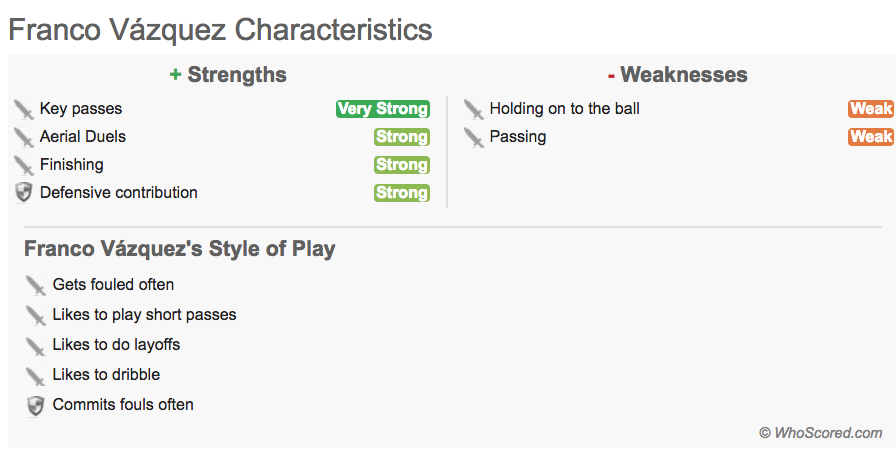The image size is (896, 454).
Task: Select the Very Strong badge for Key passes
Action: tap(383, 109)
